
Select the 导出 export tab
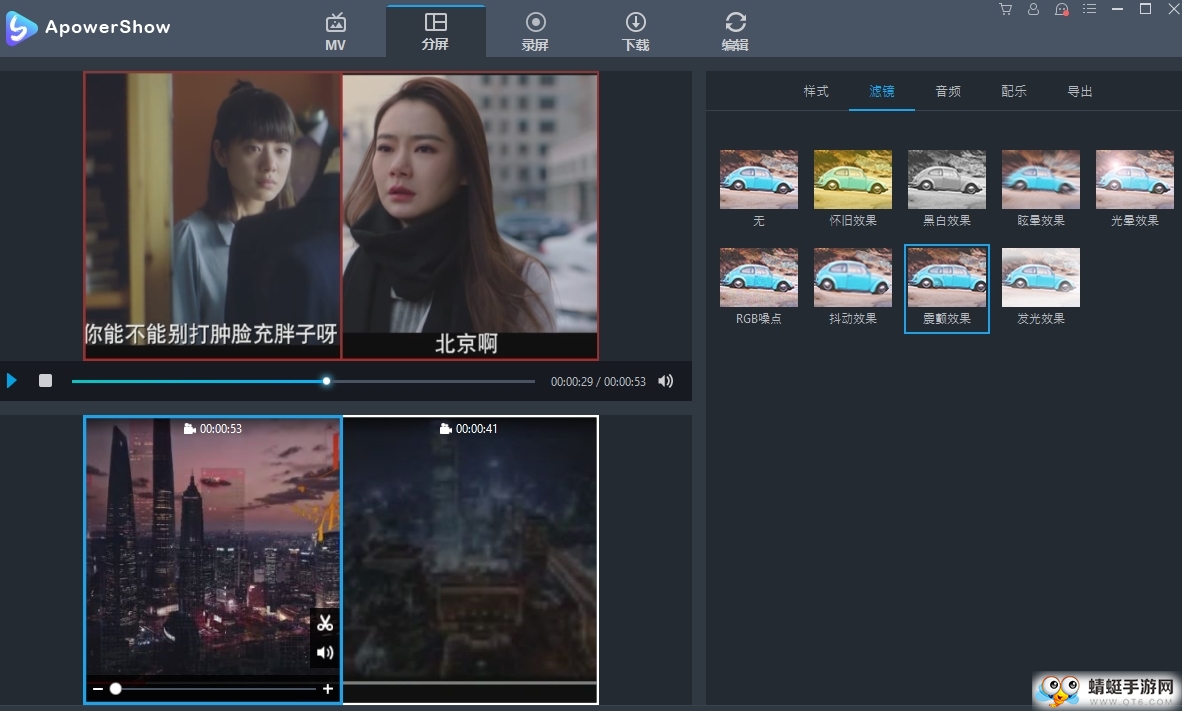(x=1080, y=91)
